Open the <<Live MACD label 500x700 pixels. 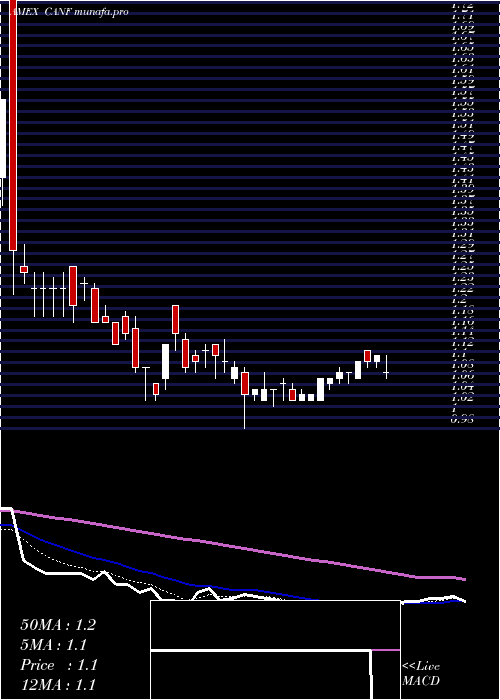(x=421, y=674)
